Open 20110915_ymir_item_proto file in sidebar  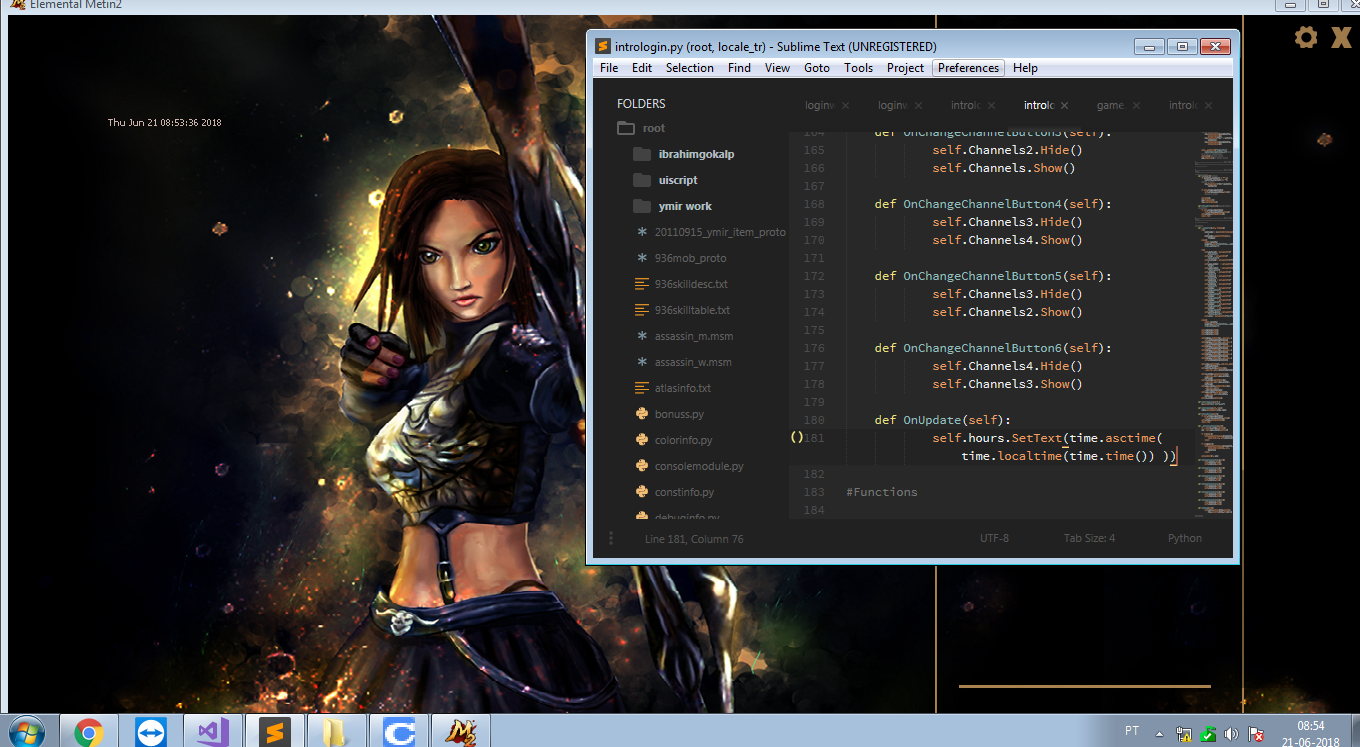pyautogui.click(x=720, y=232)
